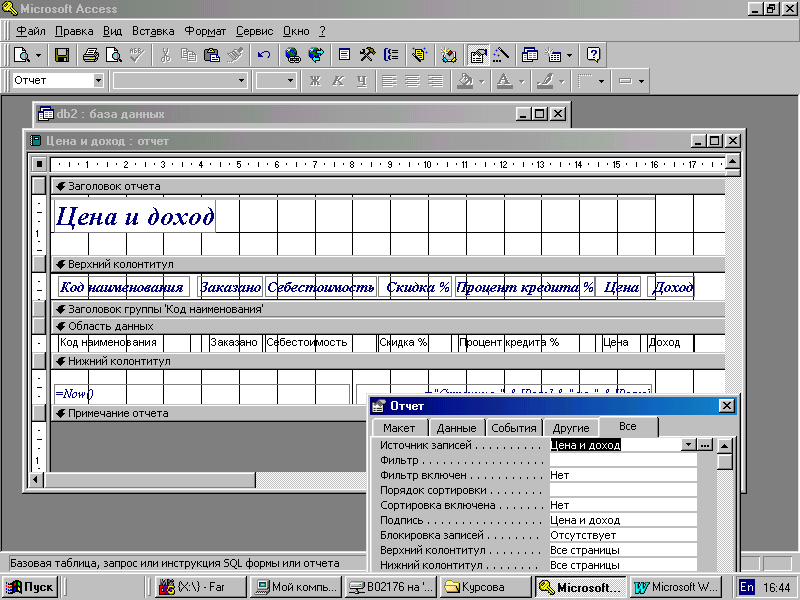This screenshot has width=800, height=600.
Task: Click the Properties icon in the toolbar
Action: [478, 55]
